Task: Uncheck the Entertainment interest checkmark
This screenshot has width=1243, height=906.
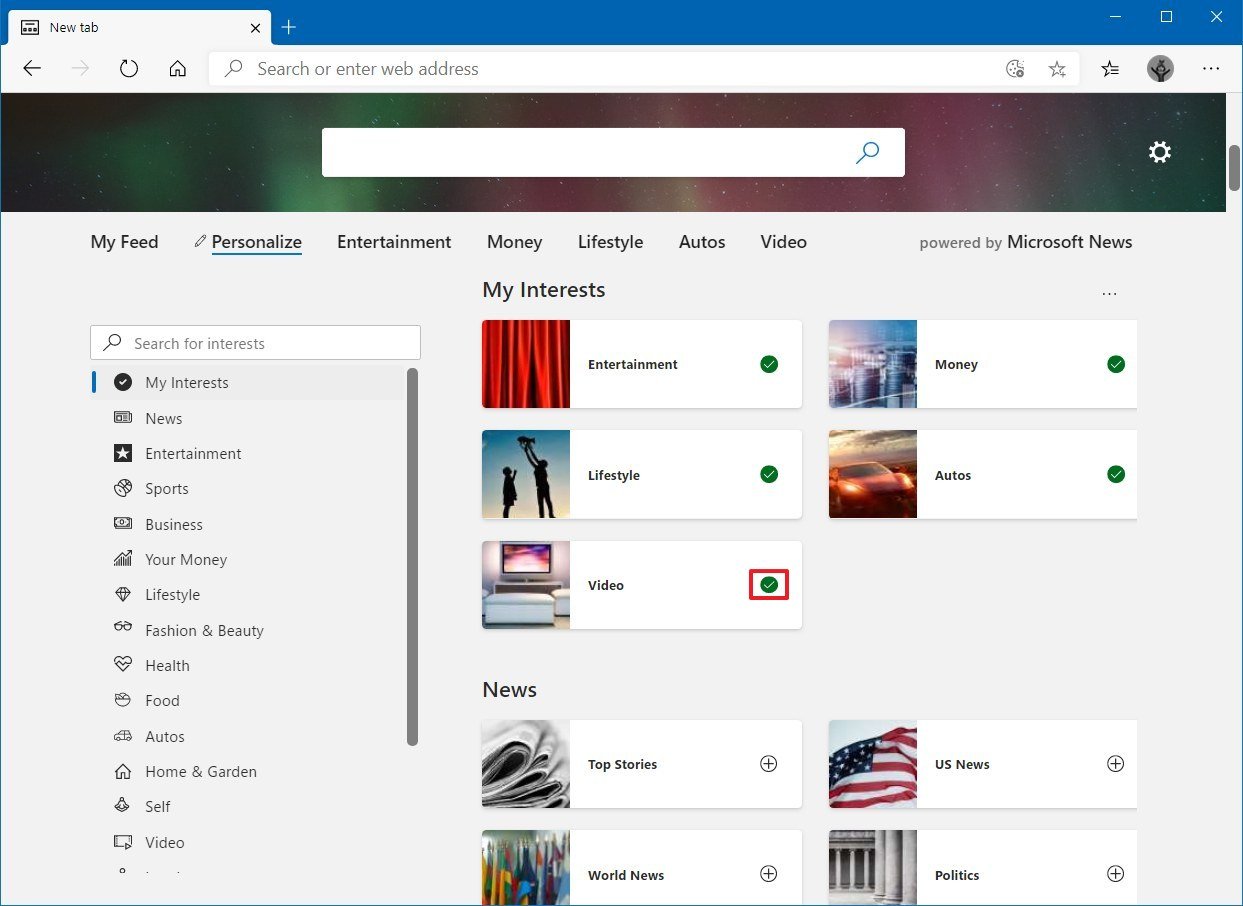Action: pos(769,364)
